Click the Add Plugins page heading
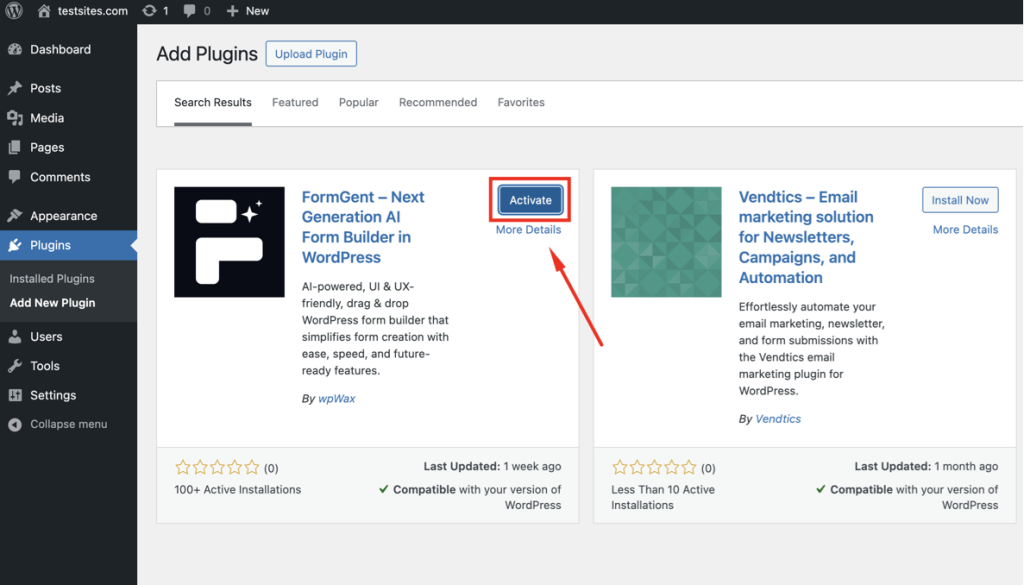1024x585 pixels. 207,54
